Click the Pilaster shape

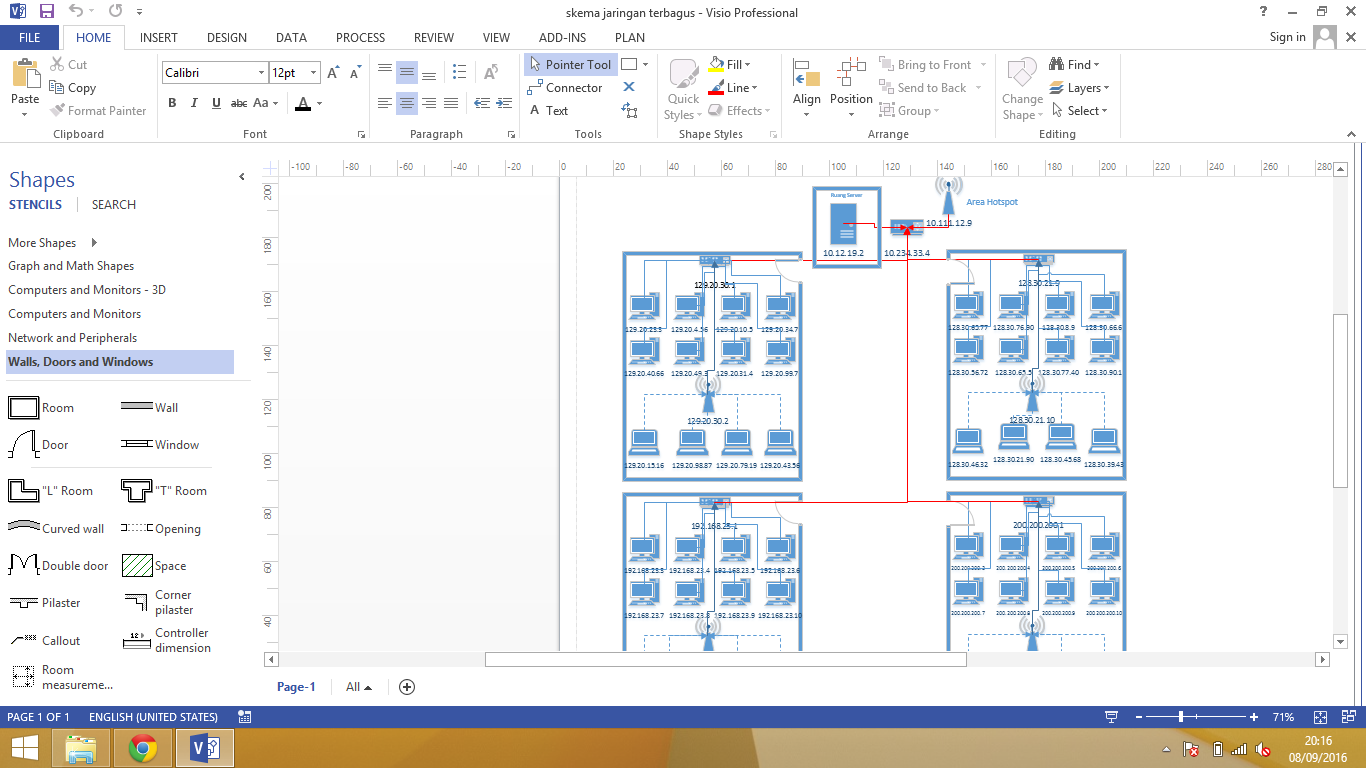pos(45,603)
